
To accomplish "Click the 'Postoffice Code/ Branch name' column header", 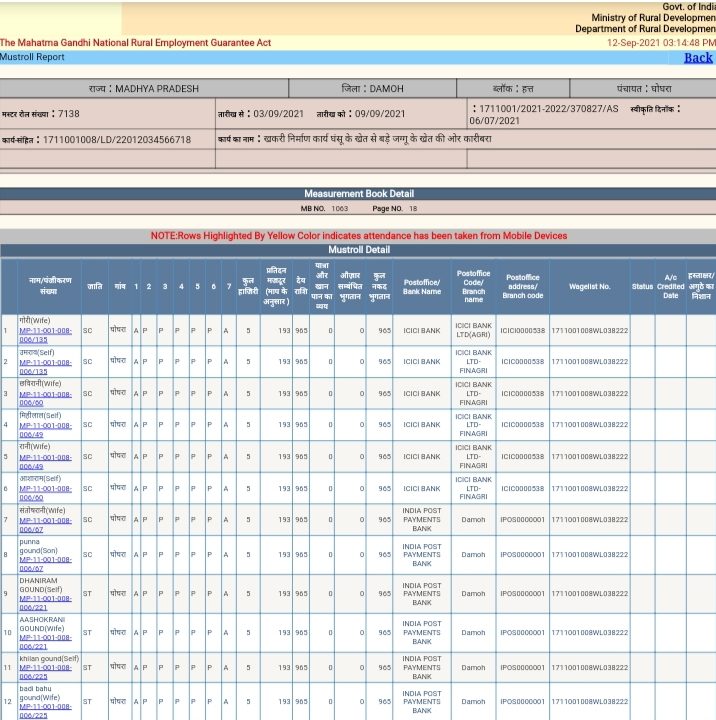I will pyautogui.click(x=473, y=286).
